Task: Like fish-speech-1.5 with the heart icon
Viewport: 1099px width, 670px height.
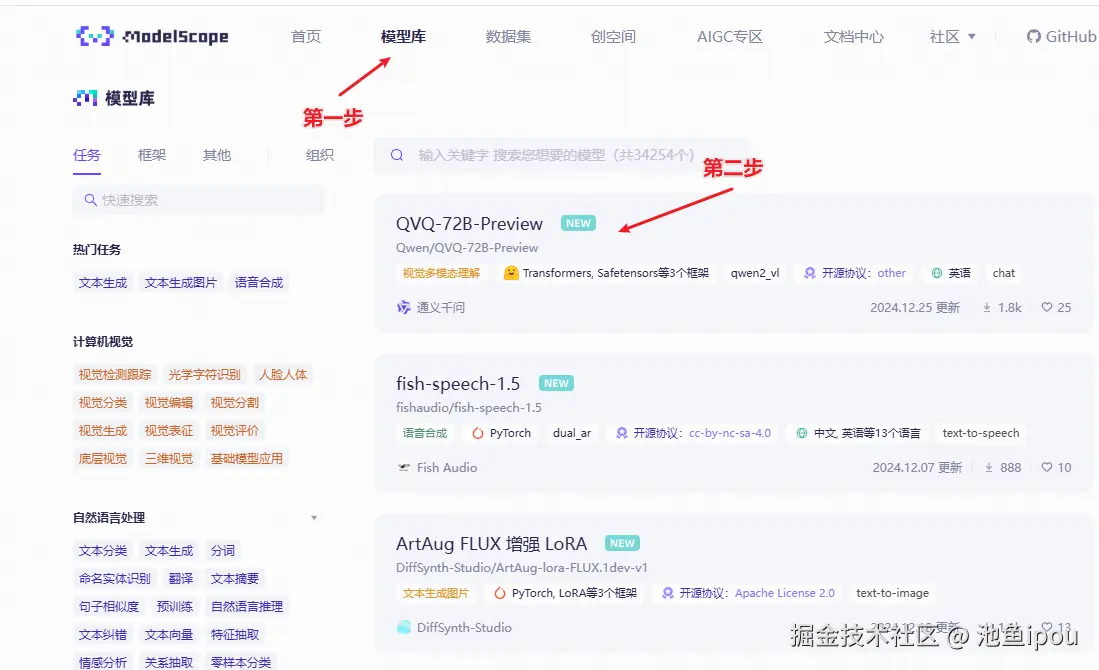Action: [x=1046, y=467]
